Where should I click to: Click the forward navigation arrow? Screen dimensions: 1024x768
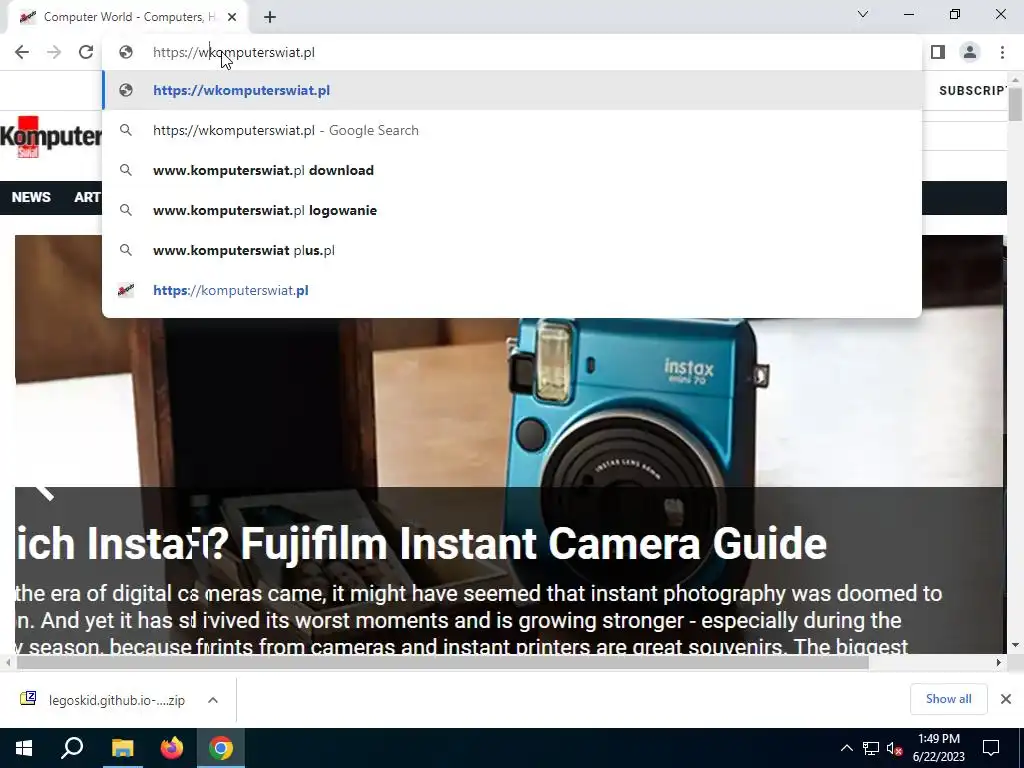(54, 52)
